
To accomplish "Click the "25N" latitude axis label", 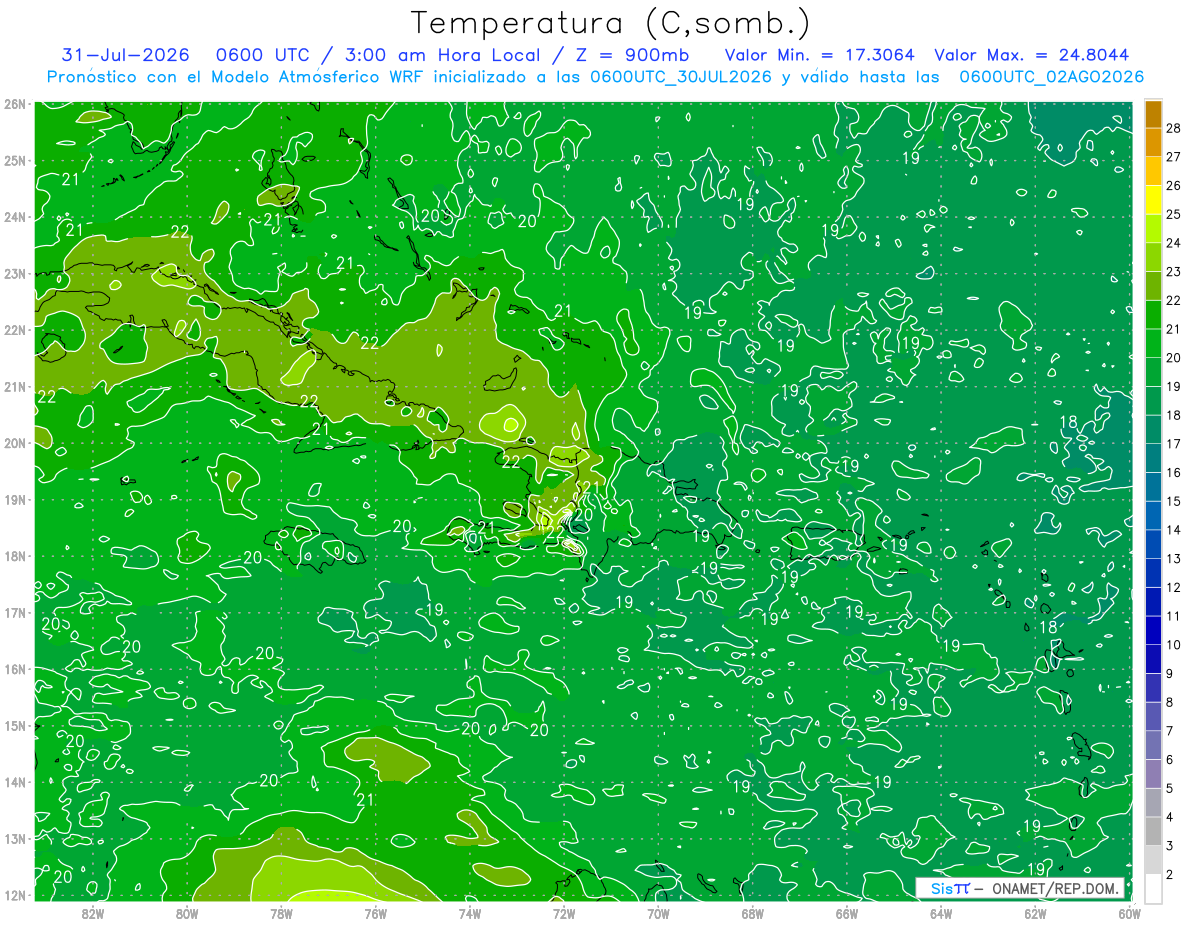I will click(14, 160).
